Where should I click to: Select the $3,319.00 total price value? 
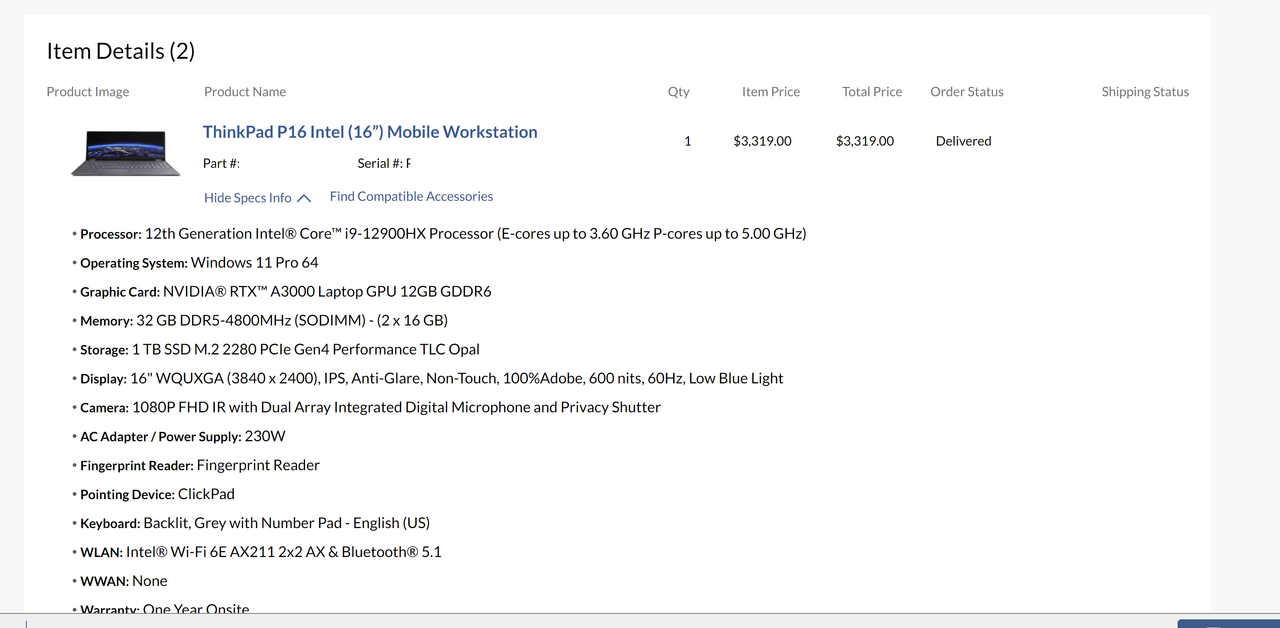click(x=865, y=141)
